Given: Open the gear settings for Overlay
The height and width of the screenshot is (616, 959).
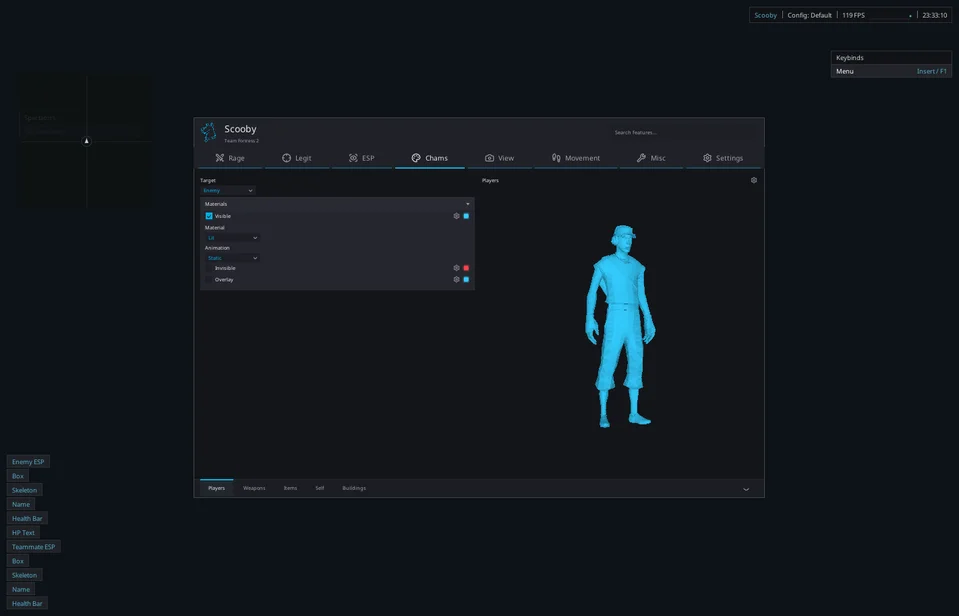Looking at the screenshot, I should [456, 280].
